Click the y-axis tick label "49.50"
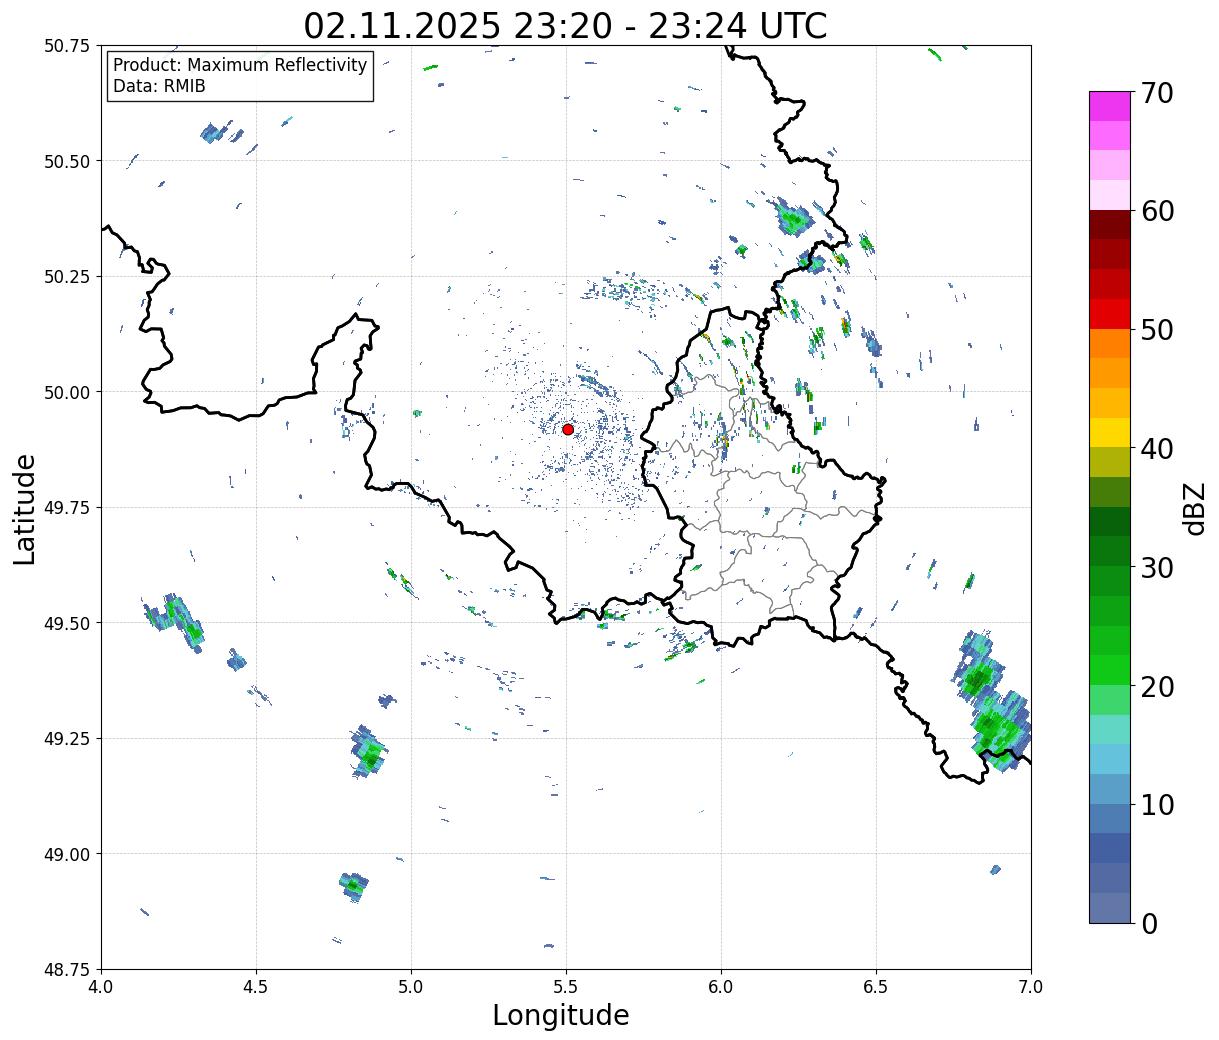The image size is (1219, 1040). (x=67, y=623)
